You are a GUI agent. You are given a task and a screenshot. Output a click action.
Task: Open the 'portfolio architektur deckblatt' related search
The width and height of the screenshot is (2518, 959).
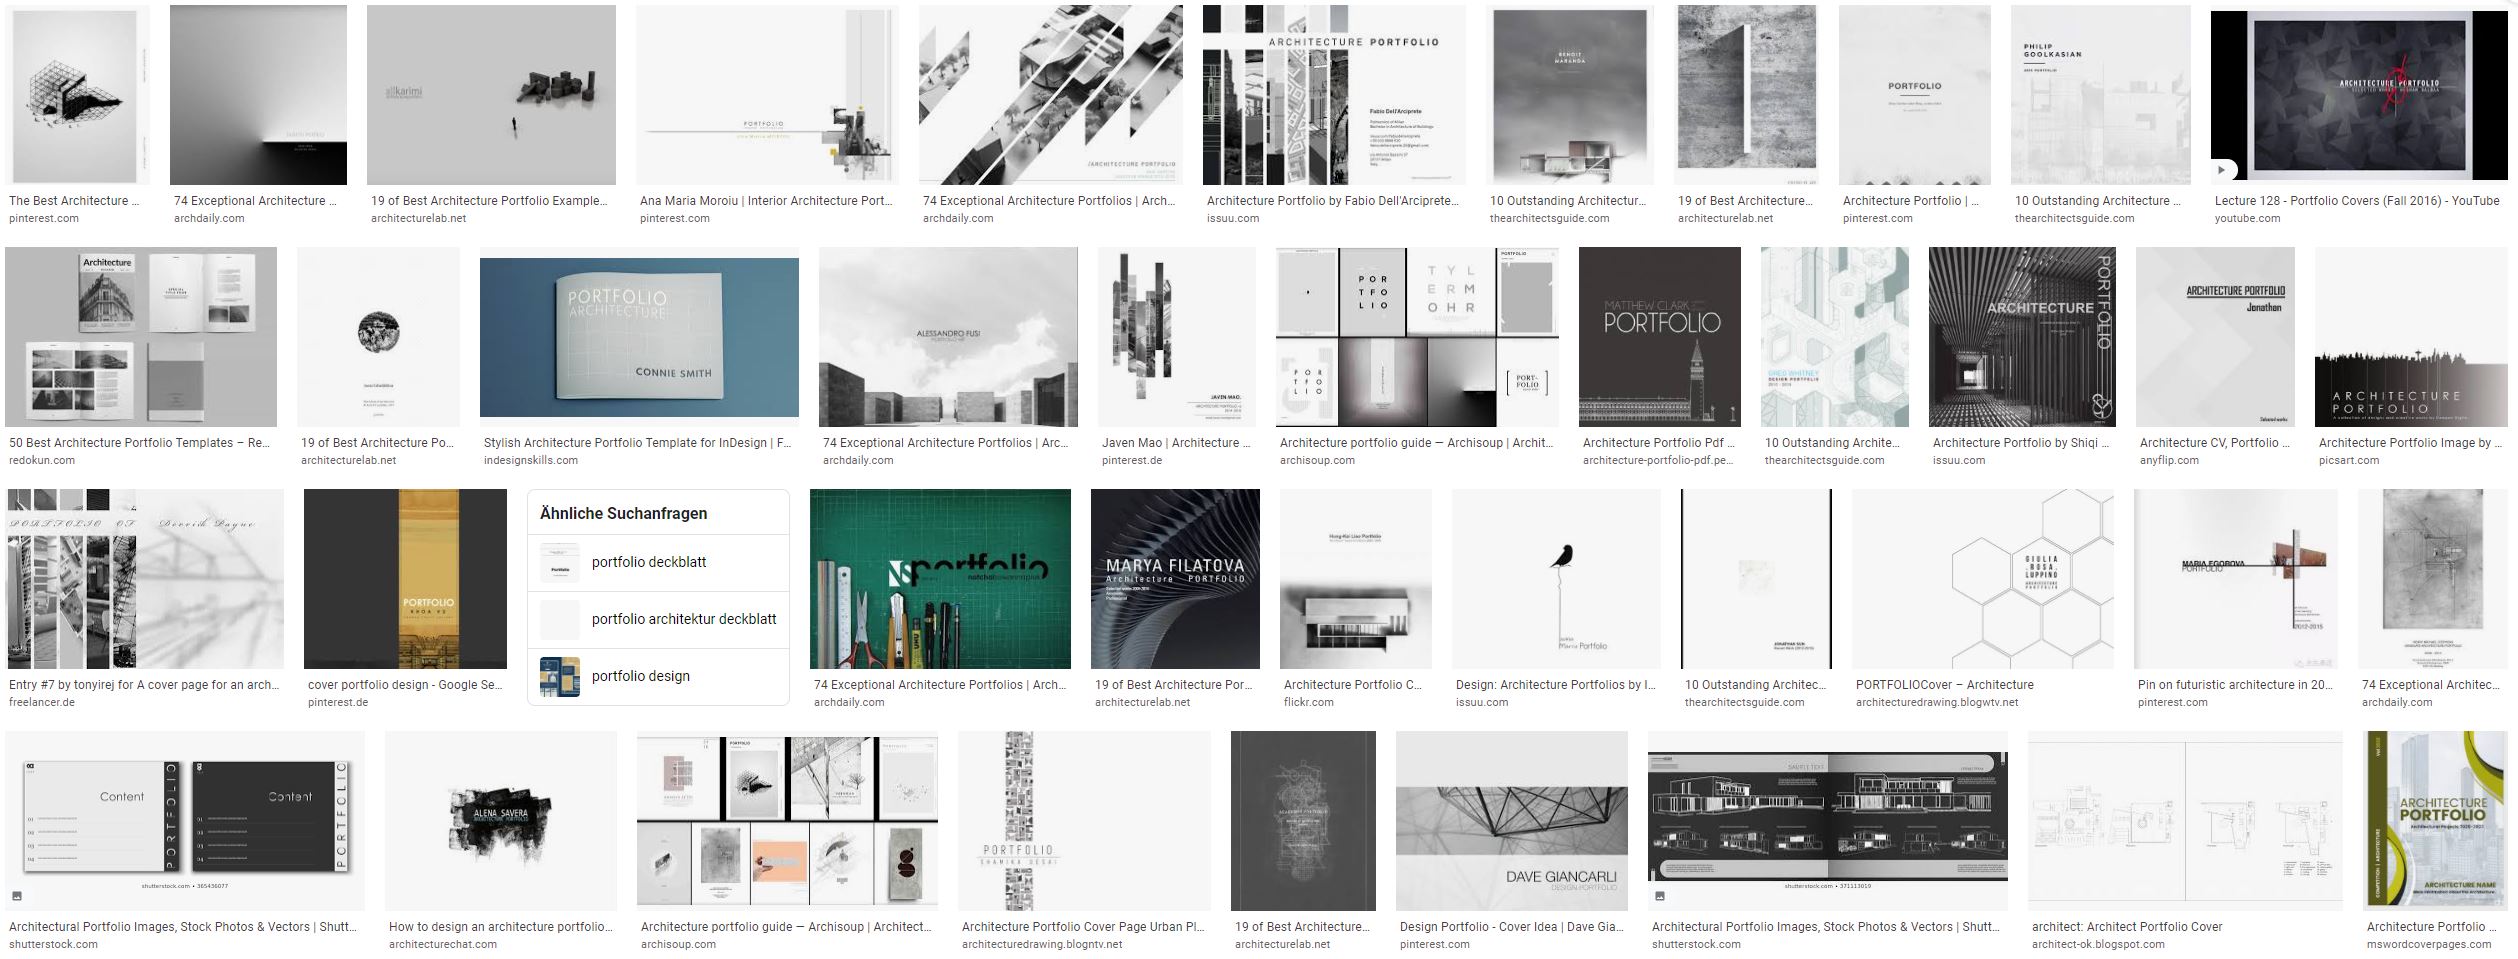click(658, 619)
